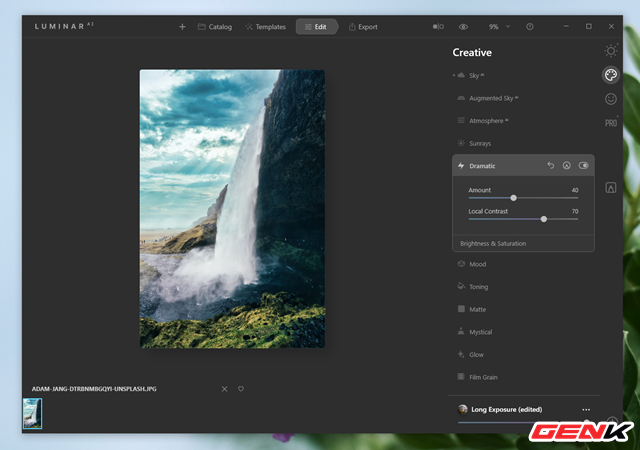Viewport: 640px width, 450px height.
Task: Click the help question mark icon
Action: click(530, 27)
